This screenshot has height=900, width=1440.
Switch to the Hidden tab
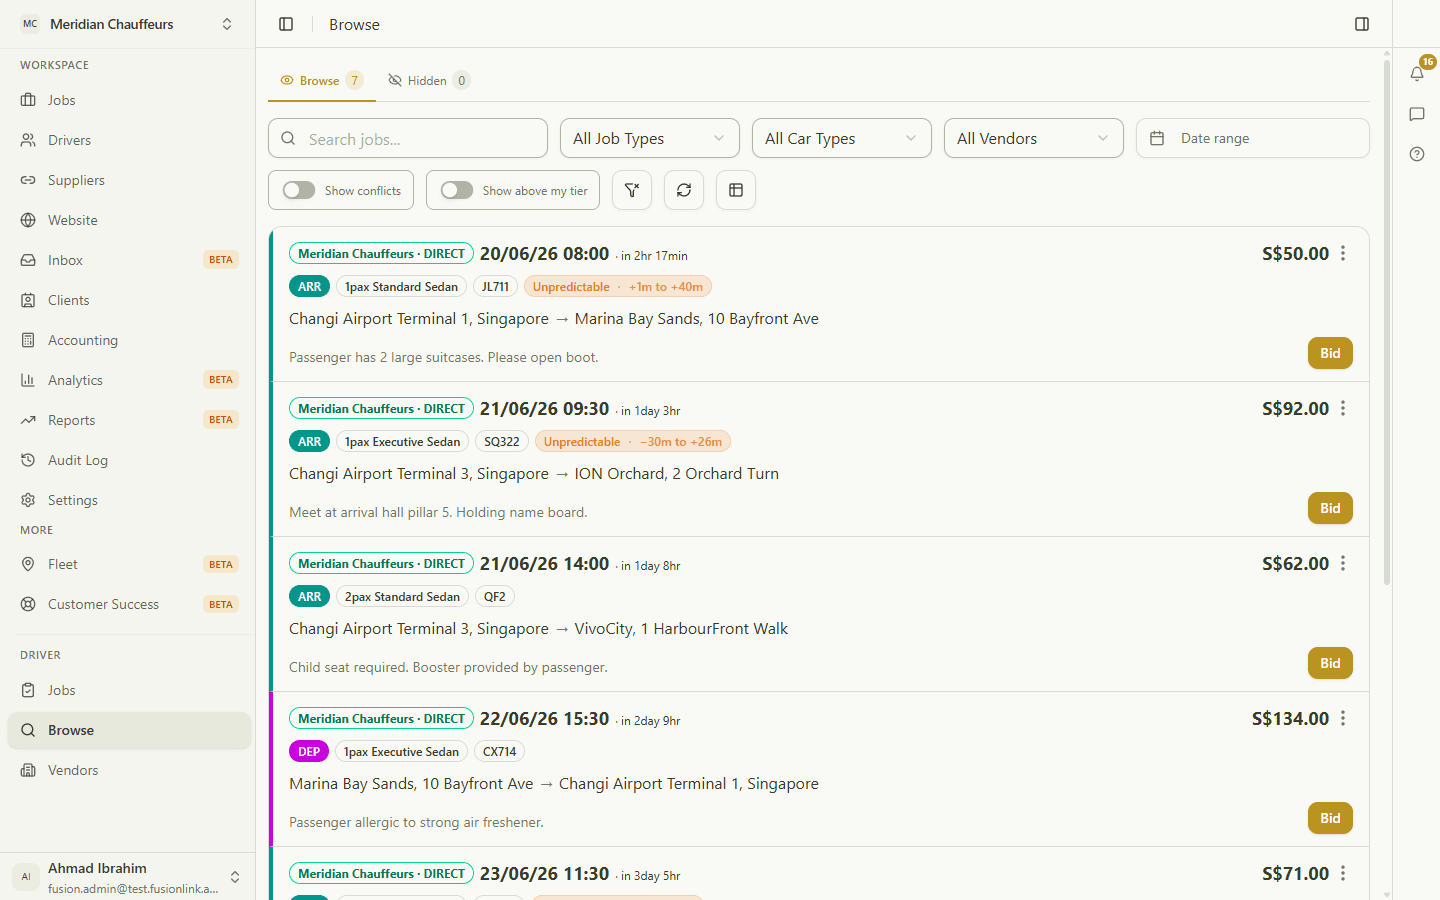(428, 81)
